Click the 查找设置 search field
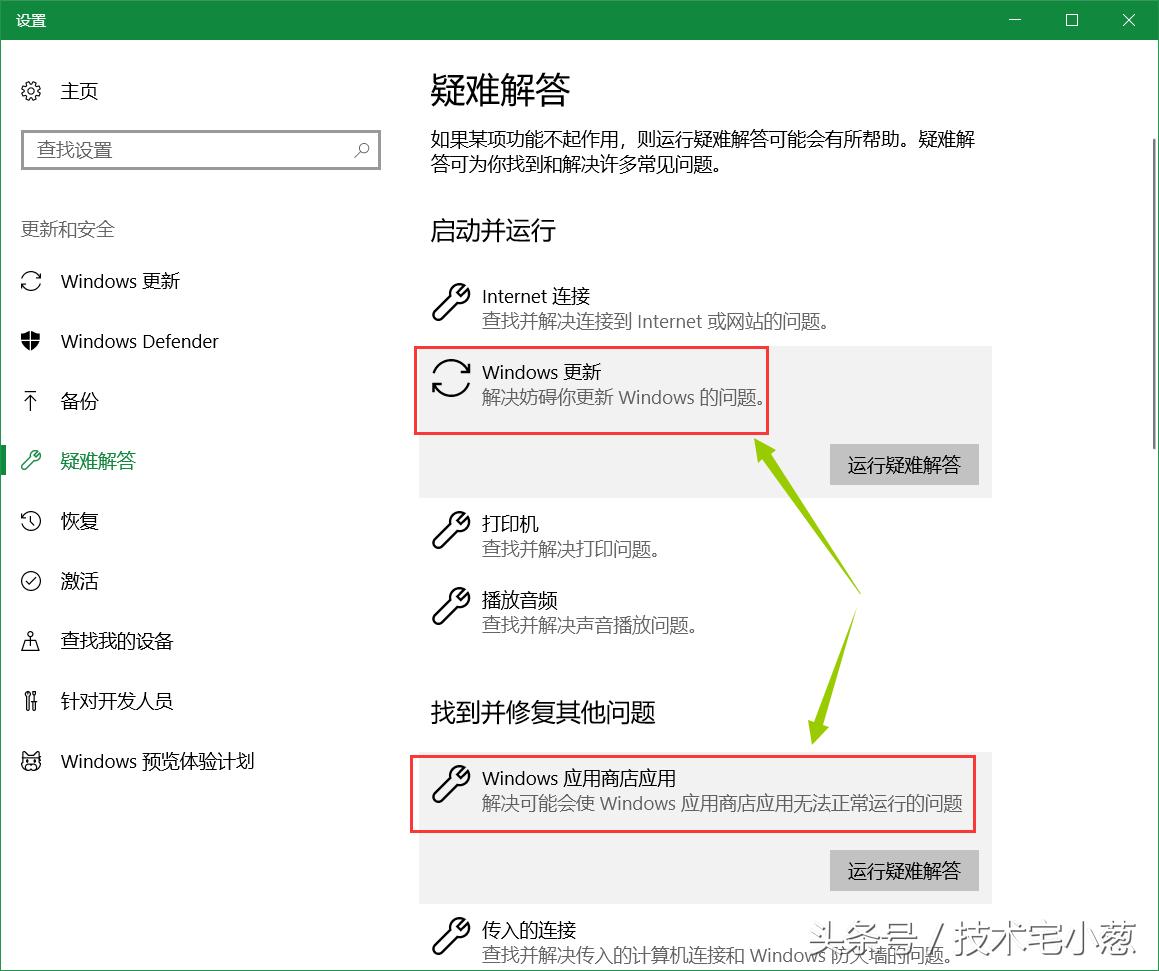Viewport: 1159px width, 971px height. click(180, 150)
